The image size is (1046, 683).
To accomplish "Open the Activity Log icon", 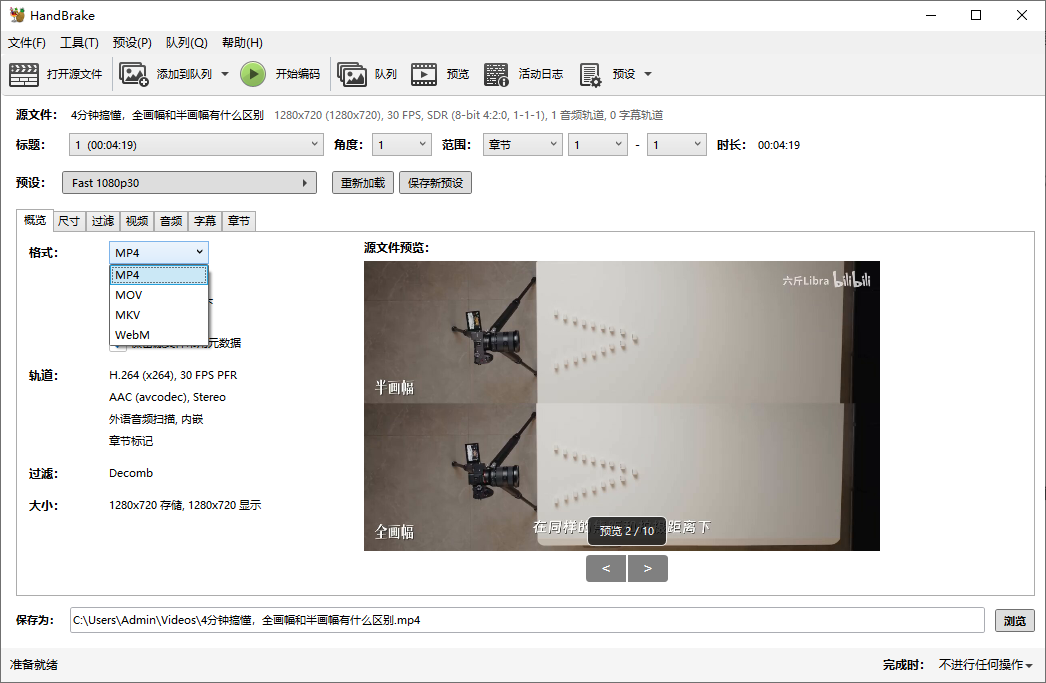I will [496, 74].
